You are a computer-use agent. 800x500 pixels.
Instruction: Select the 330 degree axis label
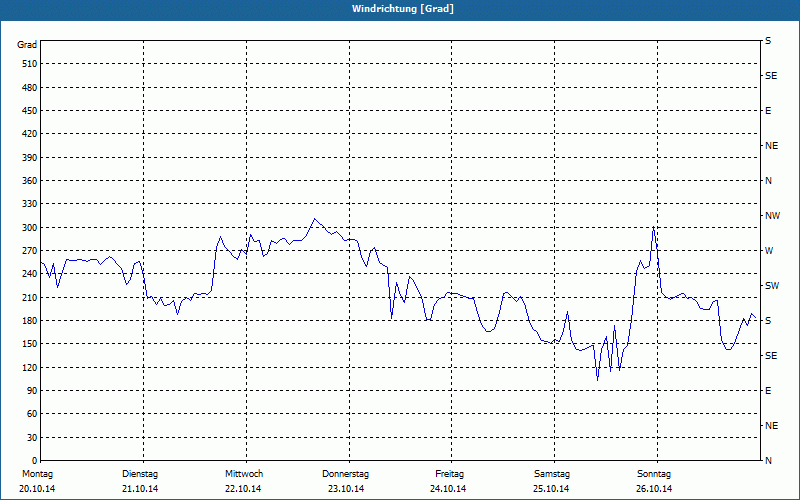(x=30, y=204)
